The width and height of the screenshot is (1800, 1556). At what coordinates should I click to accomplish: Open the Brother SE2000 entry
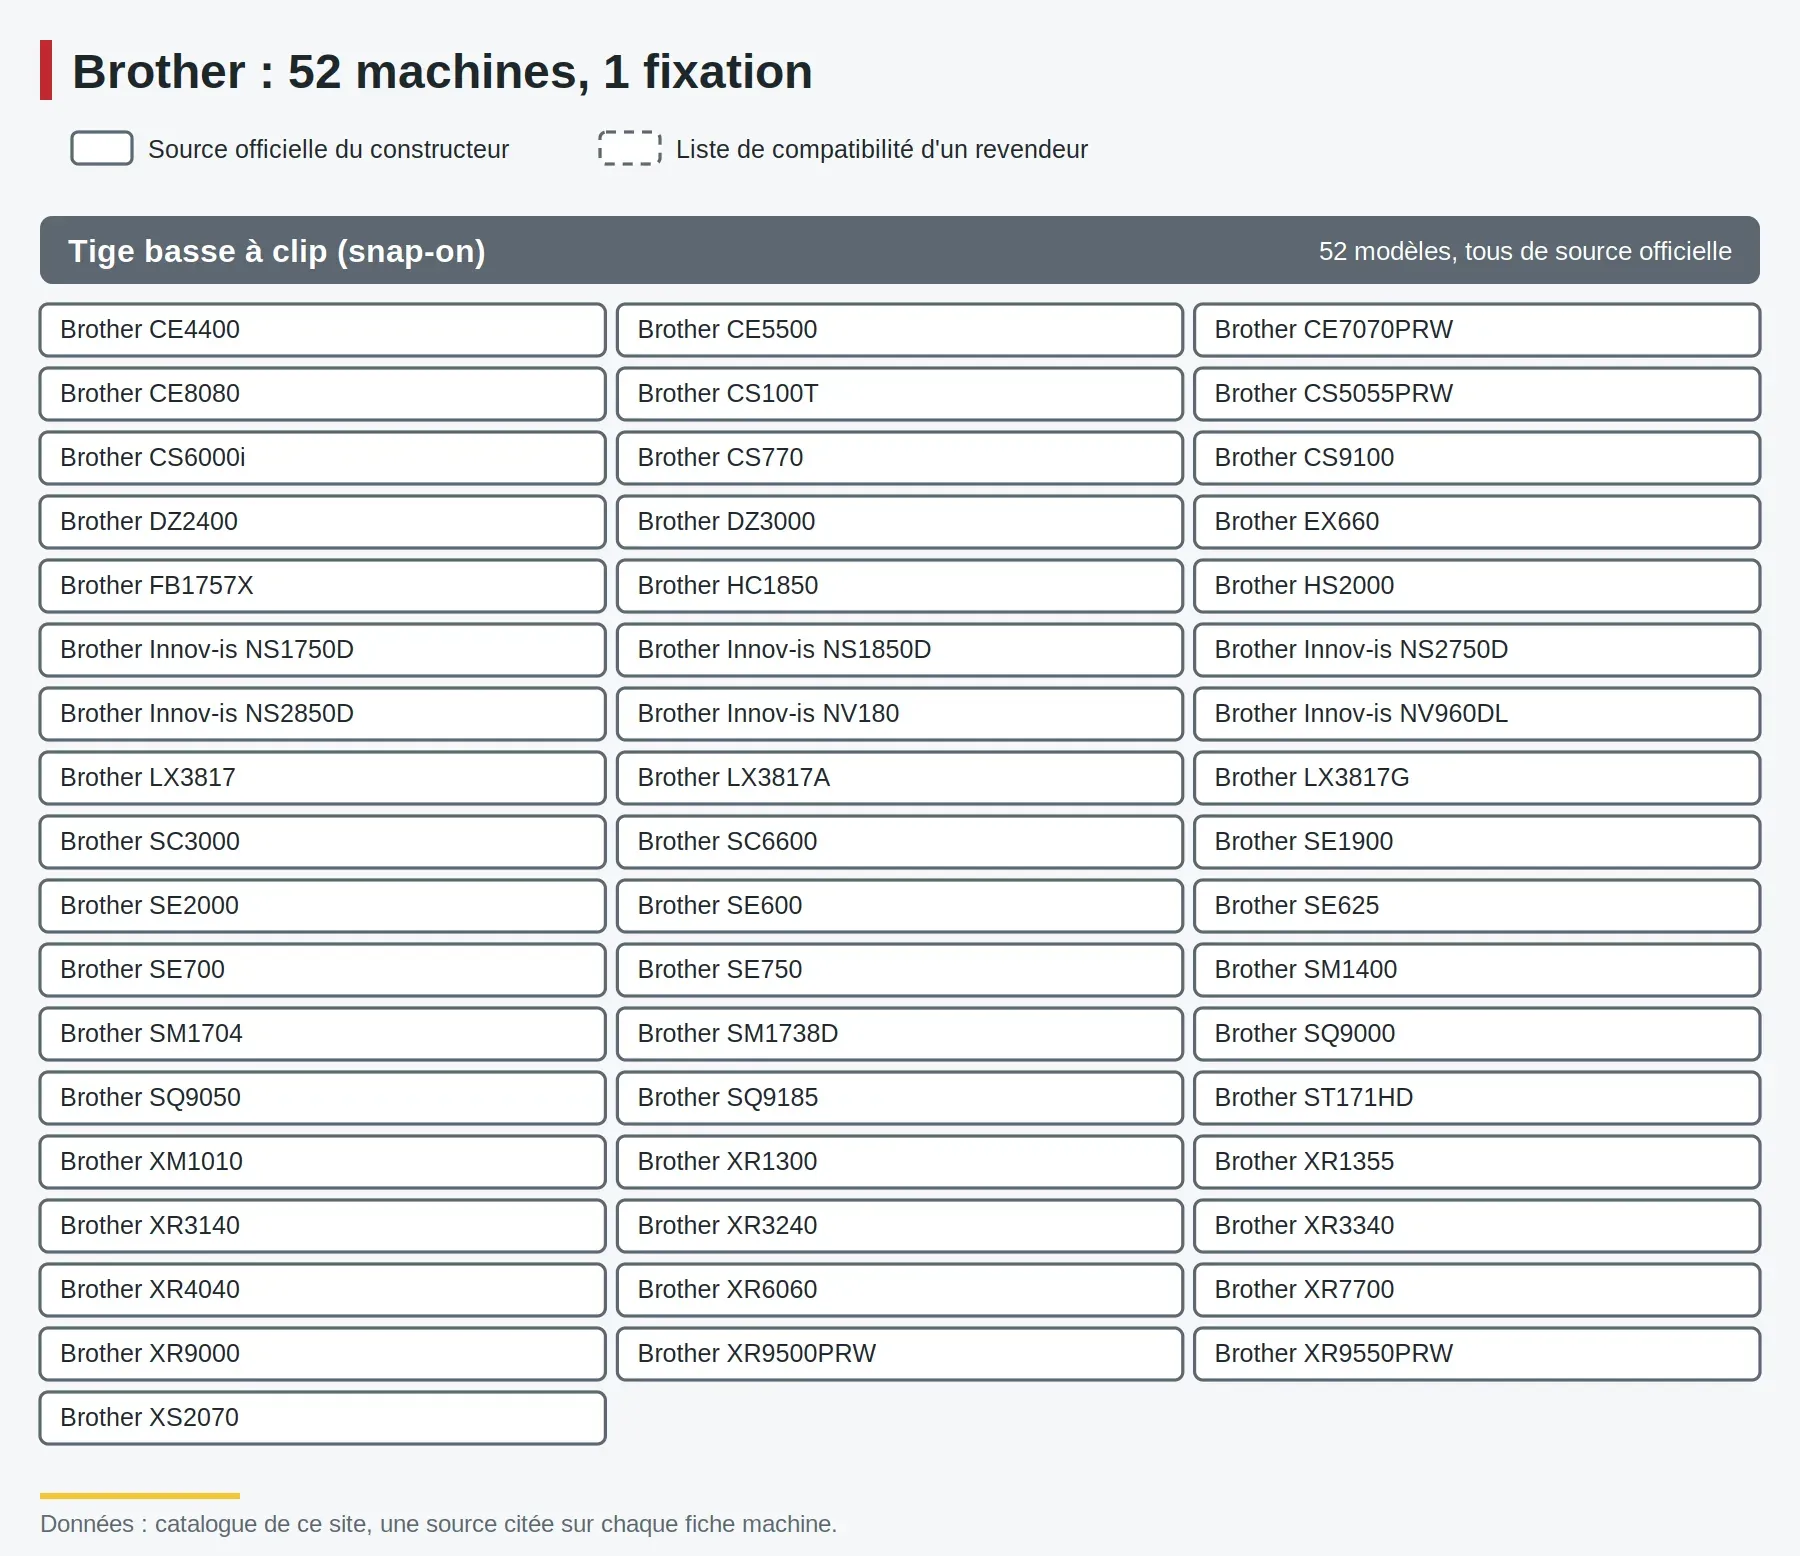322,906
